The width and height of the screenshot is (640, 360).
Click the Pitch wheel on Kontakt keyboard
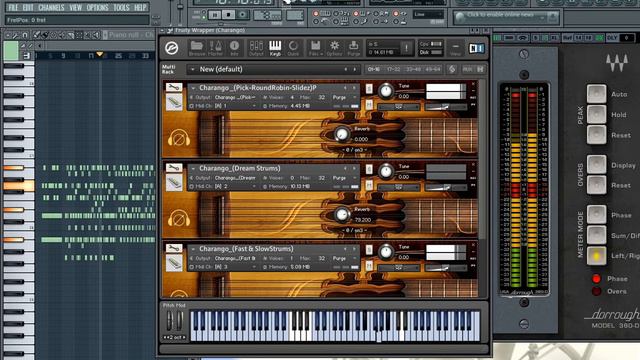(169, 320)
